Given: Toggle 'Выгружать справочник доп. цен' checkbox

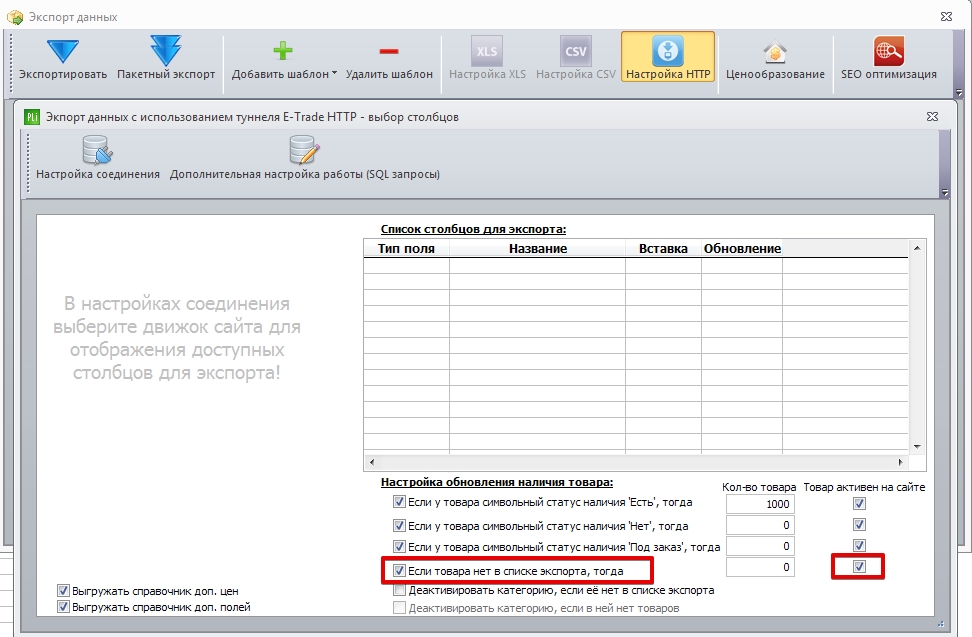Looking at the screenshot, I should pyautogui.click(x=63, y=591).
